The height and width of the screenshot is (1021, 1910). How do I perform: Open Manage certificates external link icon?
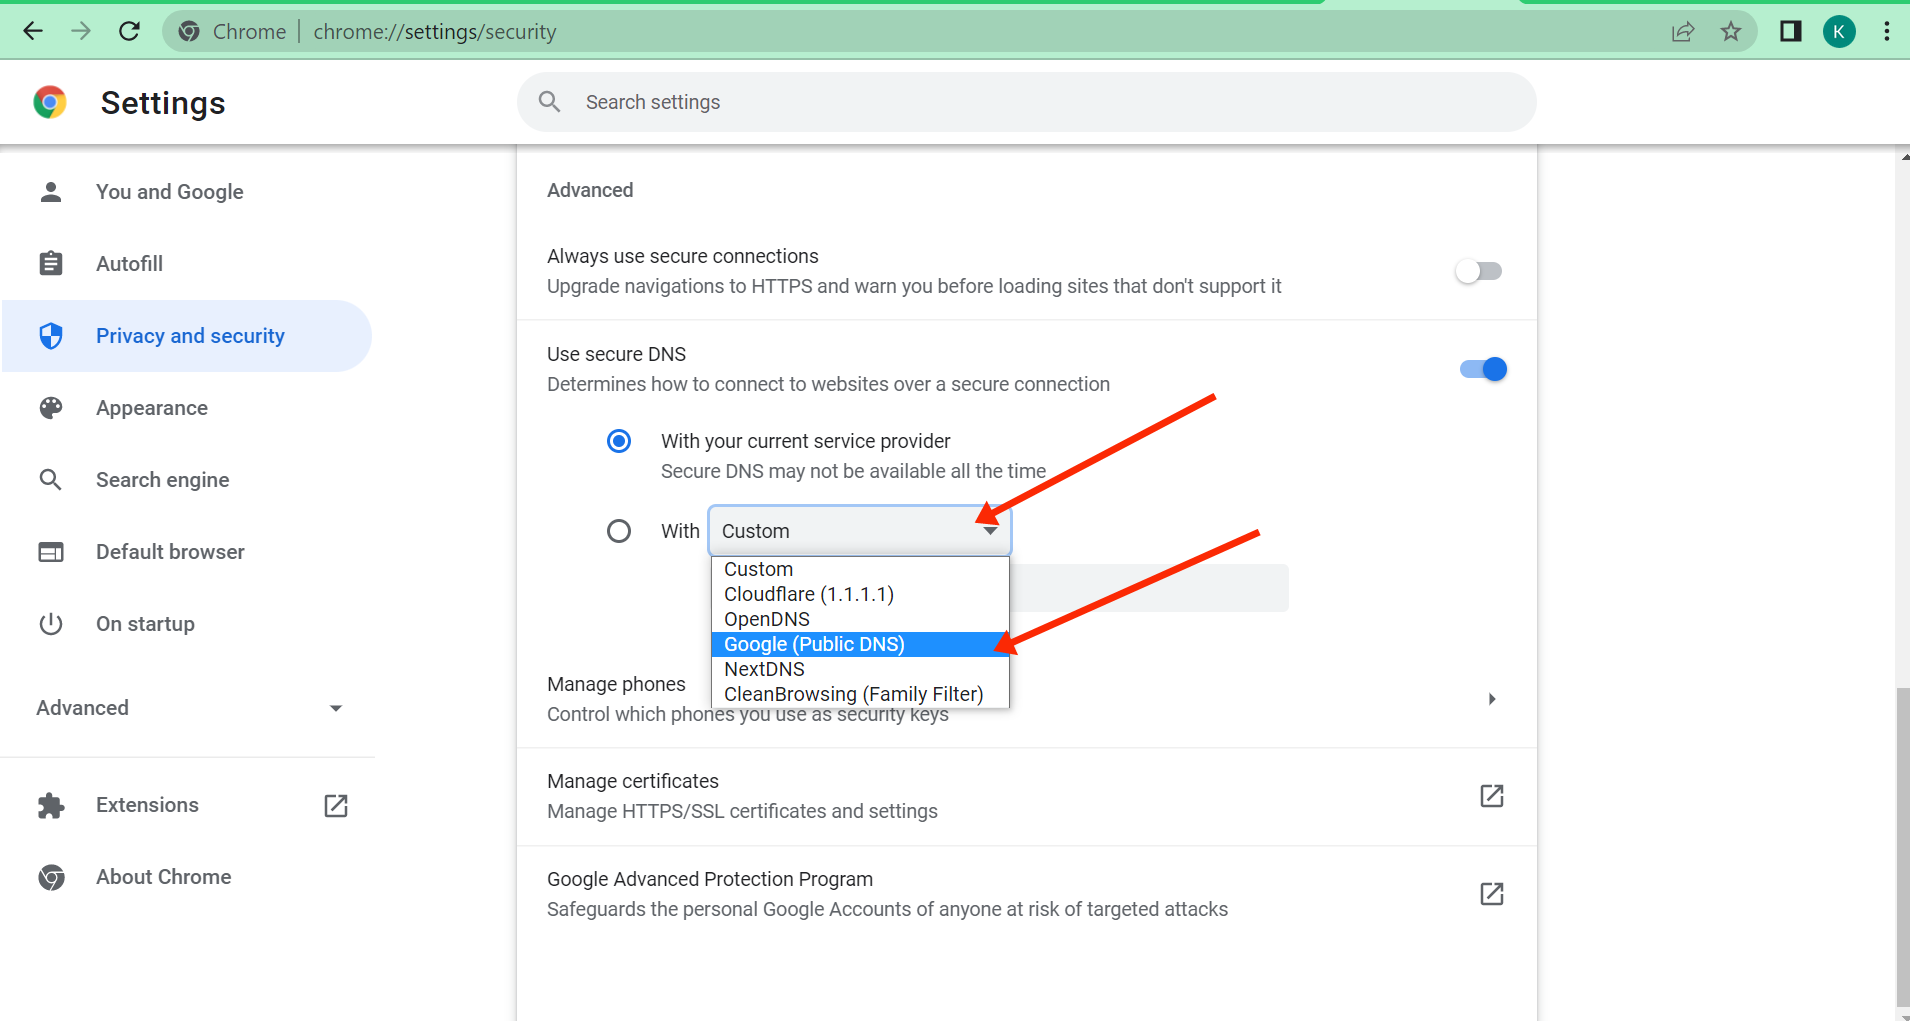pos(1491,796)
